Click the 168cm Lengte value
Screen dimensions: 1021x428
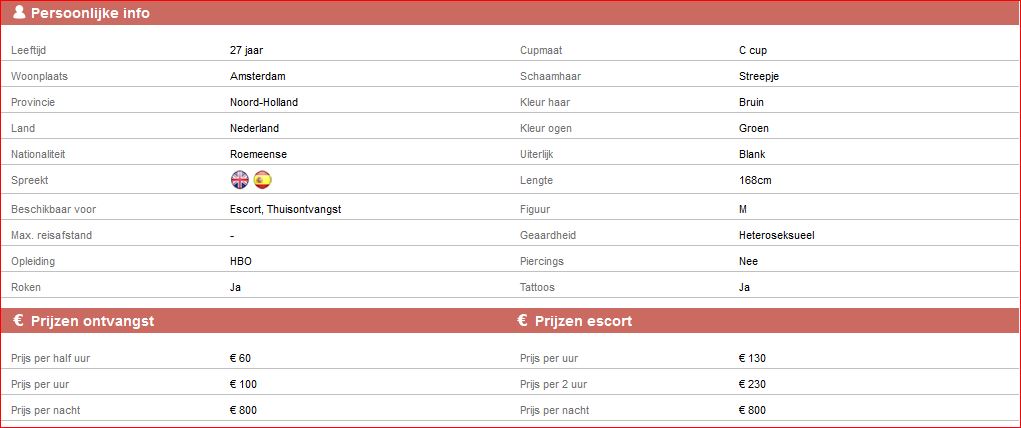coord(755,180)
